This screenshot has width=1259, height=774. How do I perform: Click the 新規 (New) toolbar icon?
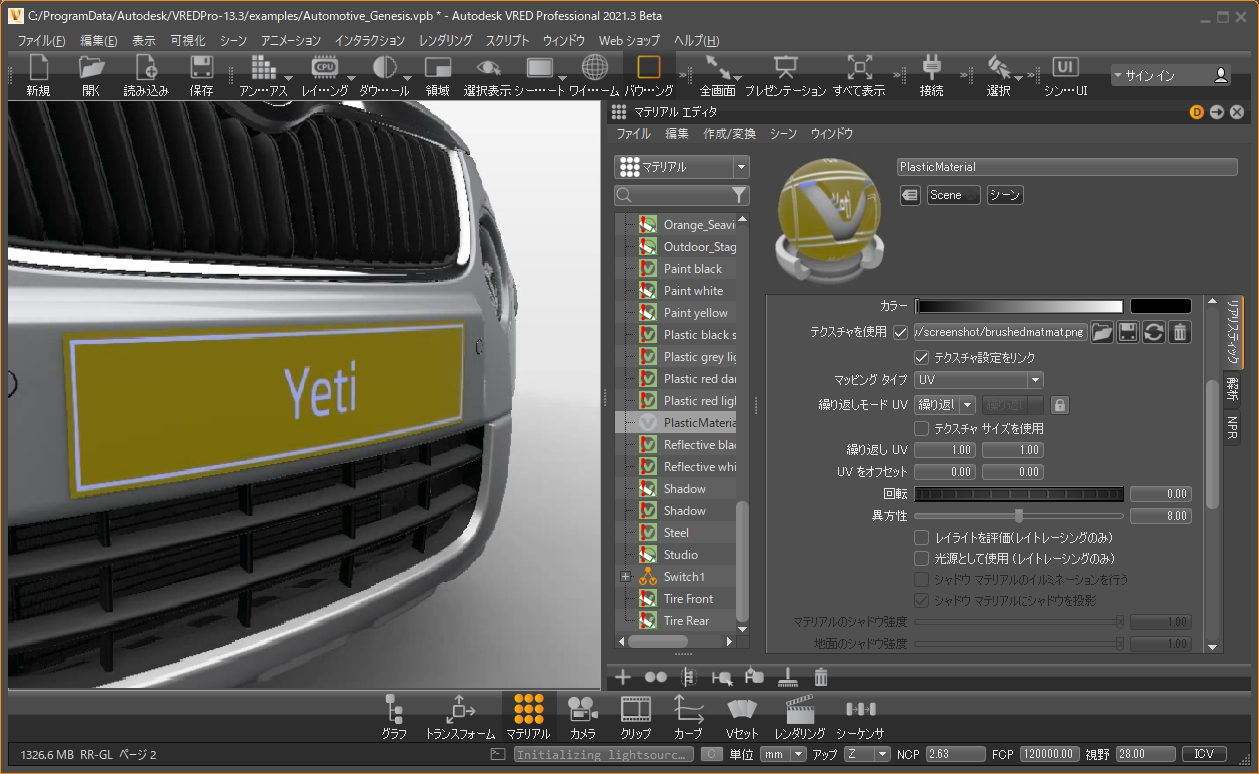coord(38,68)
